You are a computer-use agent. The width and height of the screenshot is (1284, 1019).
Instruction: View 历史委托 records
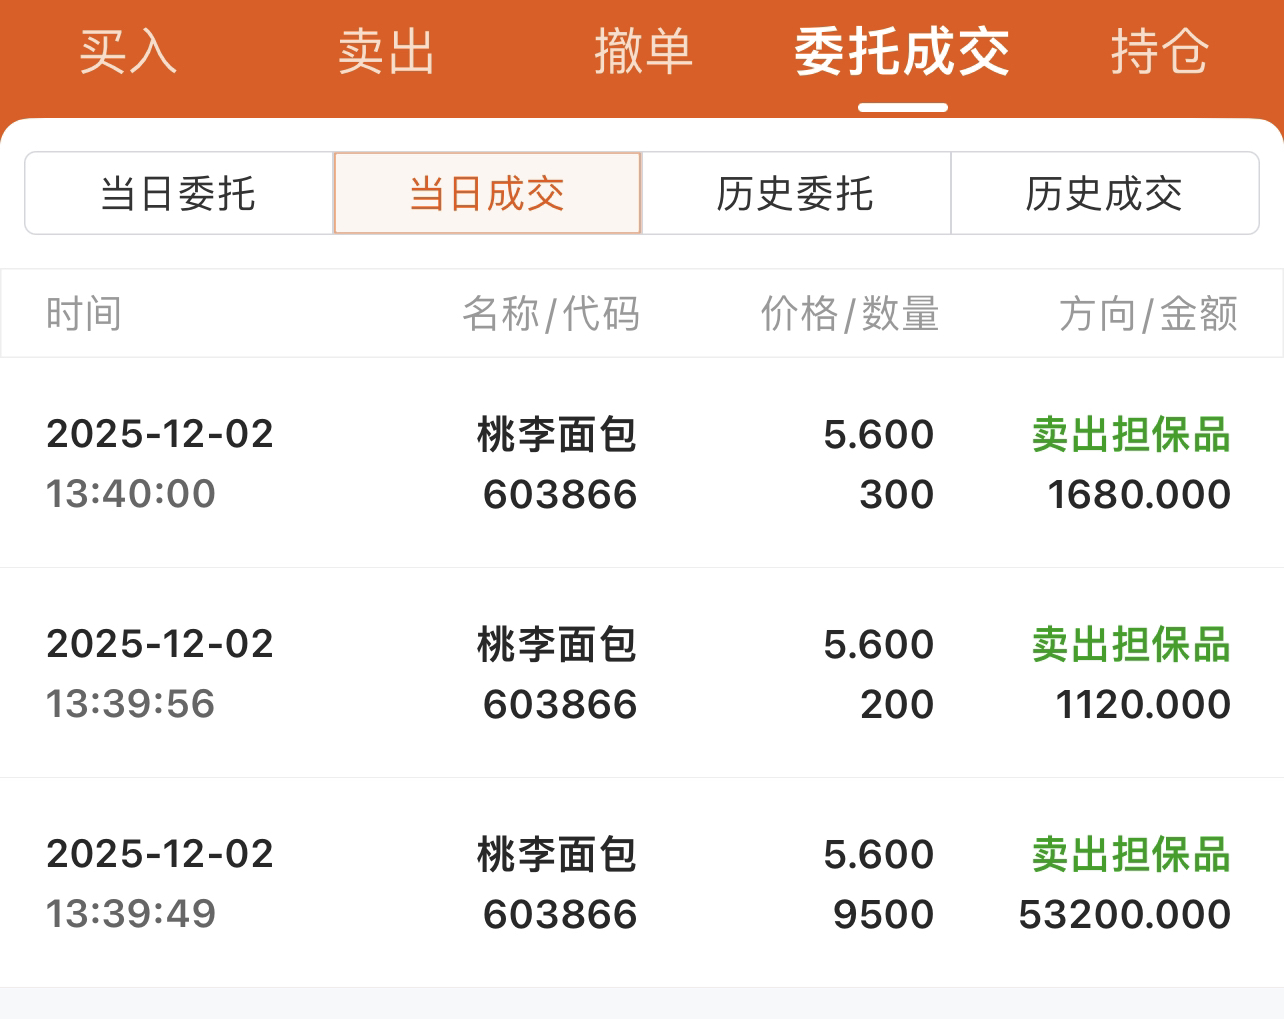[x=796, y=193]
